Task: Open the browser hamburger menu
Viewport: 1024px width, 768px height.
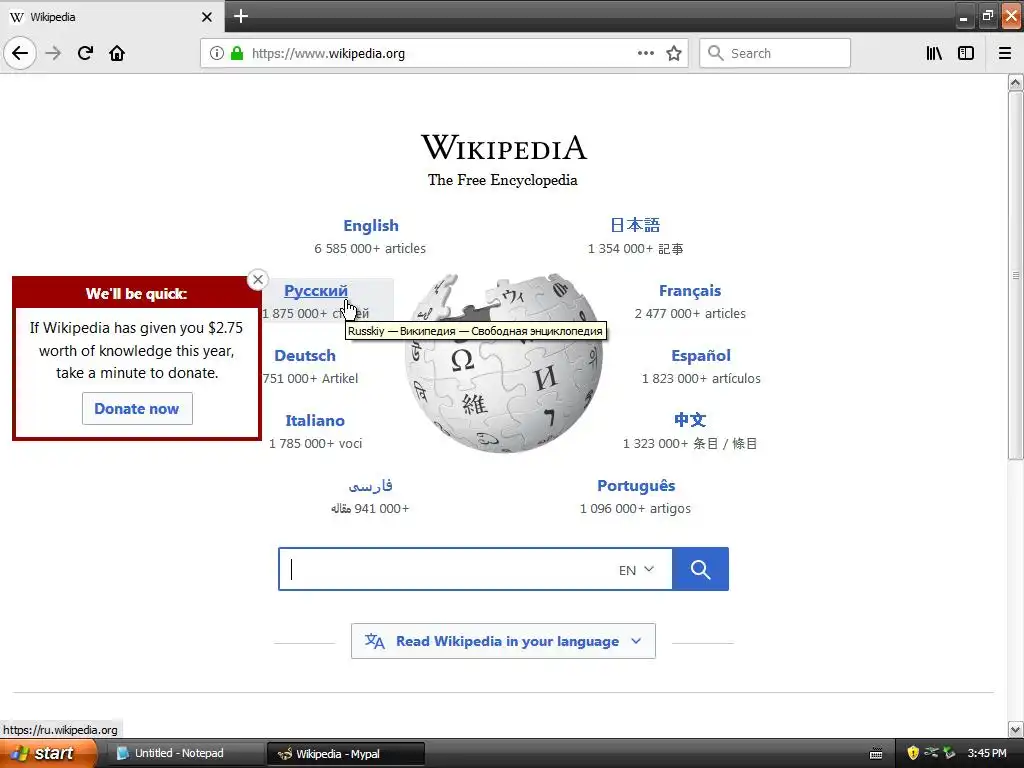Action: coord(1004,53)
